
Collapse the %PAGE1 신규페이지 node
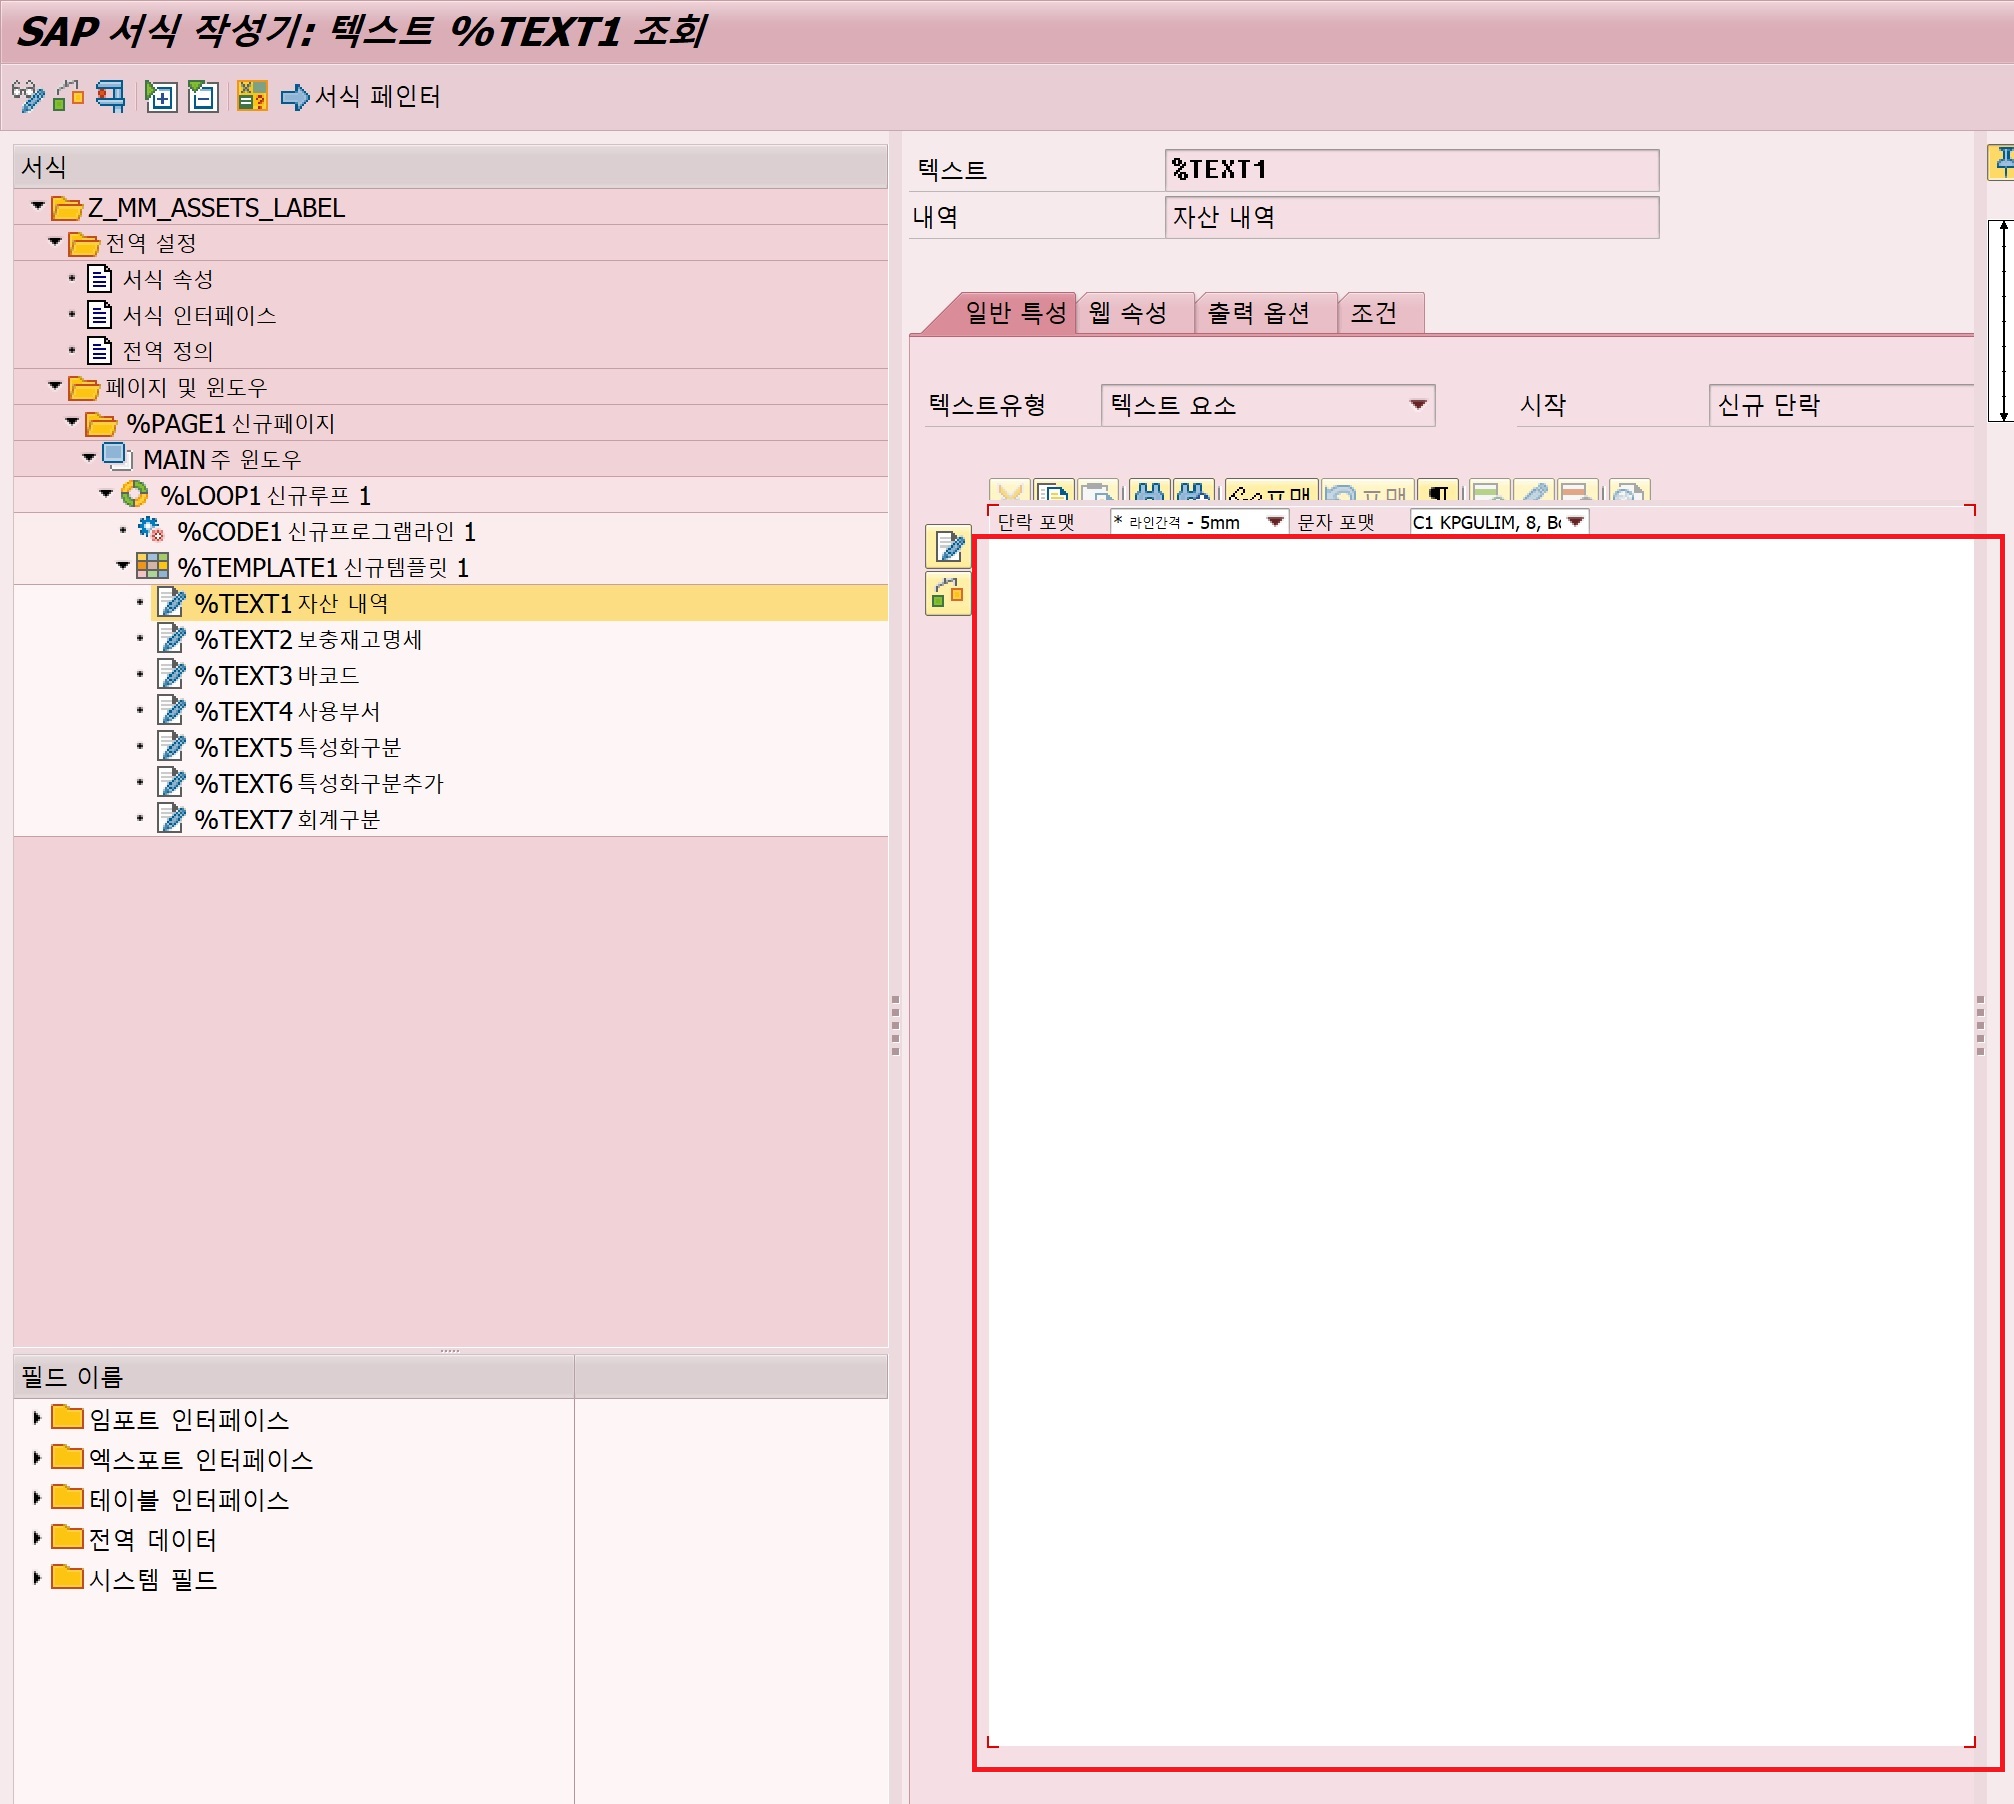pos(72,422)
